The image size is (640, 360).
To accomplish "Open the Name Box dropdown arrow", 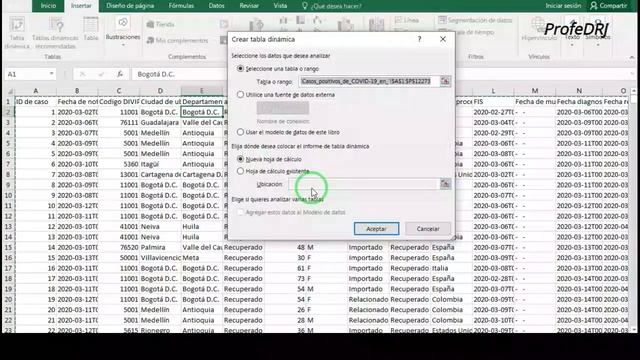I will pyautogui.click(x=51, y=74).
